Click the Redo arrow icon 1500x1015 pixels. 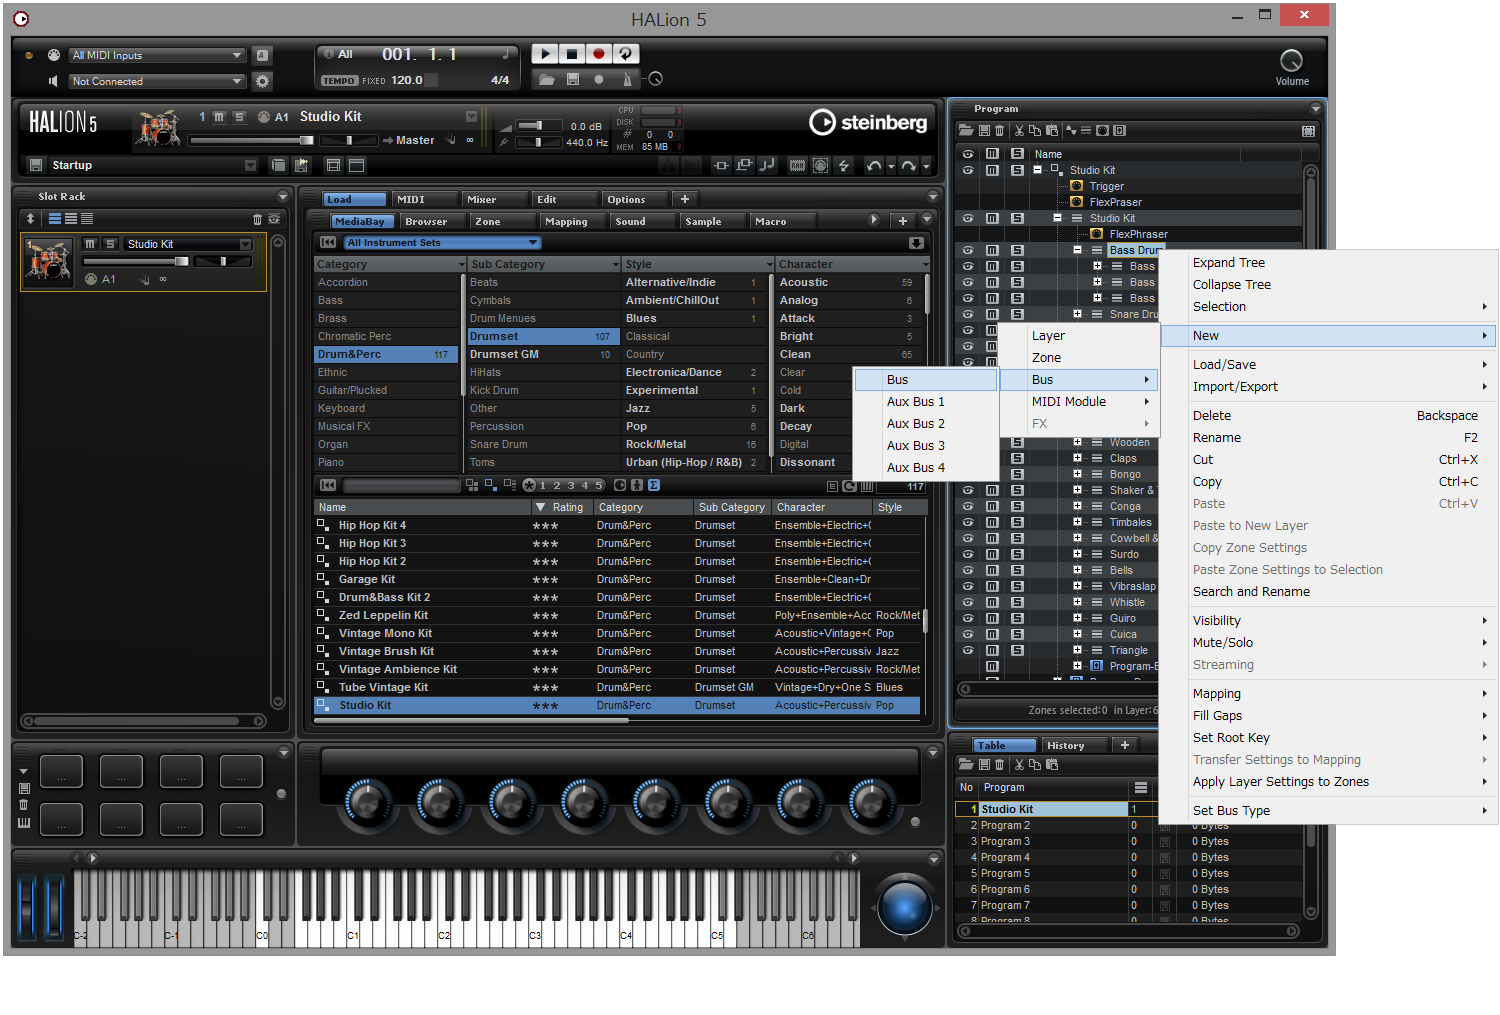coord(908,165)
